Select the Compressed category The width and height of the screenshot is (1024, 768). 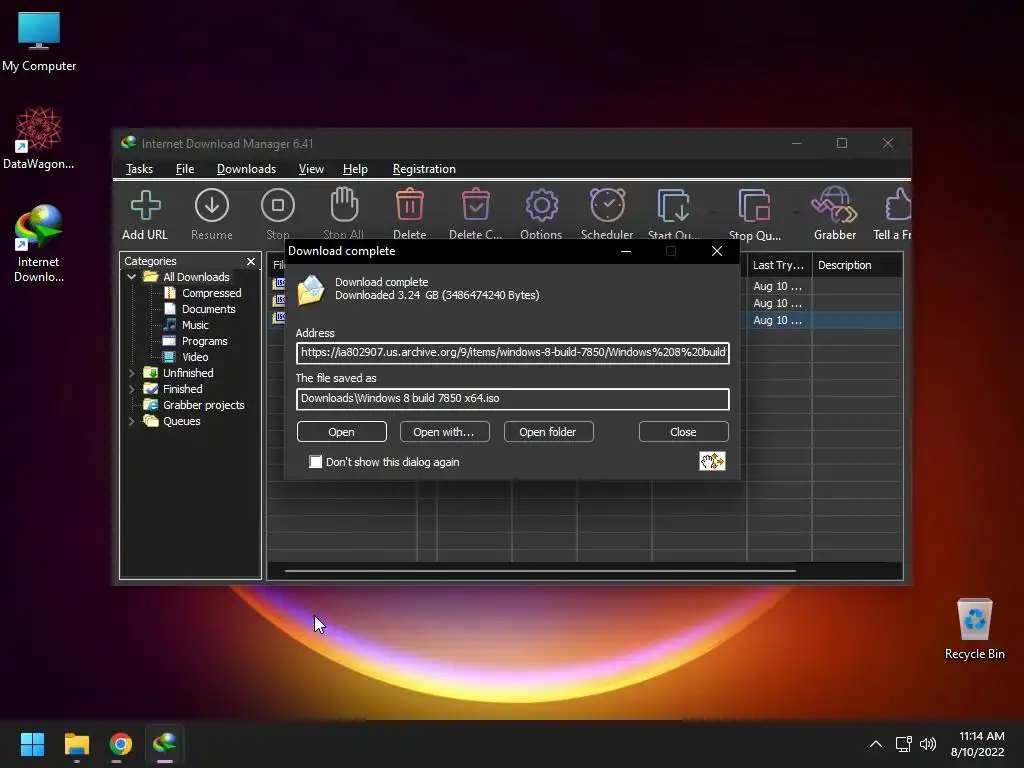tap(202, 293)
